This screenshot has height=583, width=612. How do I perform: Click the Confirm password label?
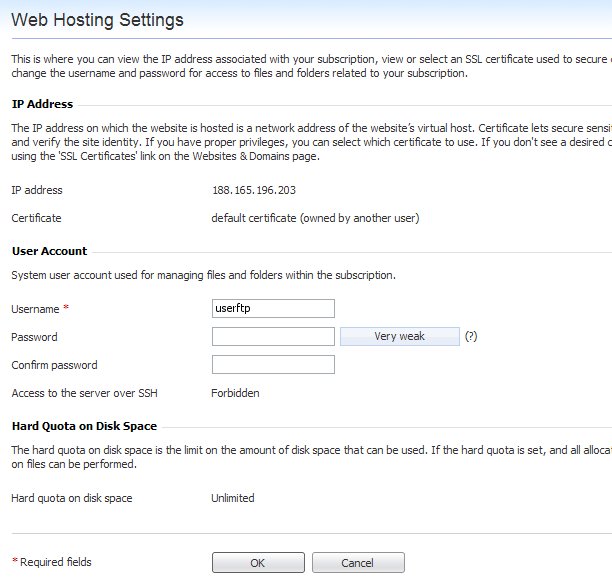tap(54, 365)
